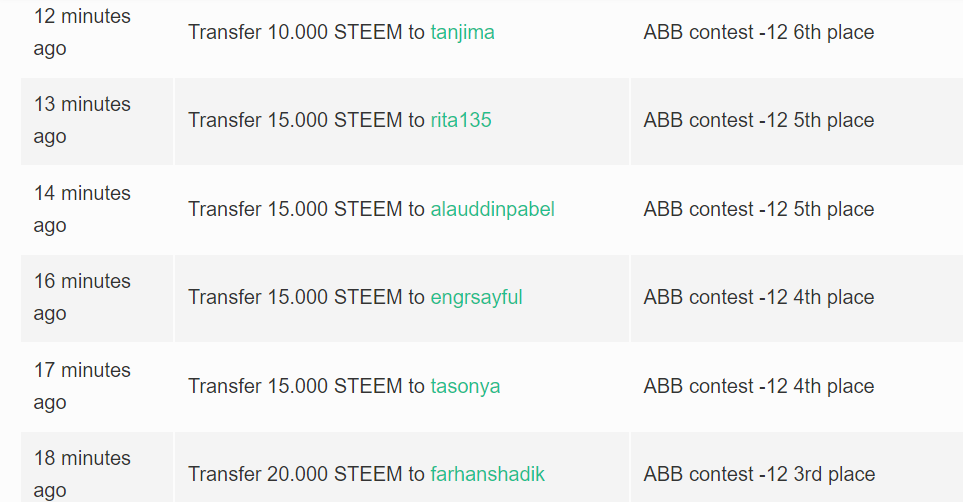The image size is (963, 502).
Task: Open the rita135 account link
Action: click(x=461, y=120)
